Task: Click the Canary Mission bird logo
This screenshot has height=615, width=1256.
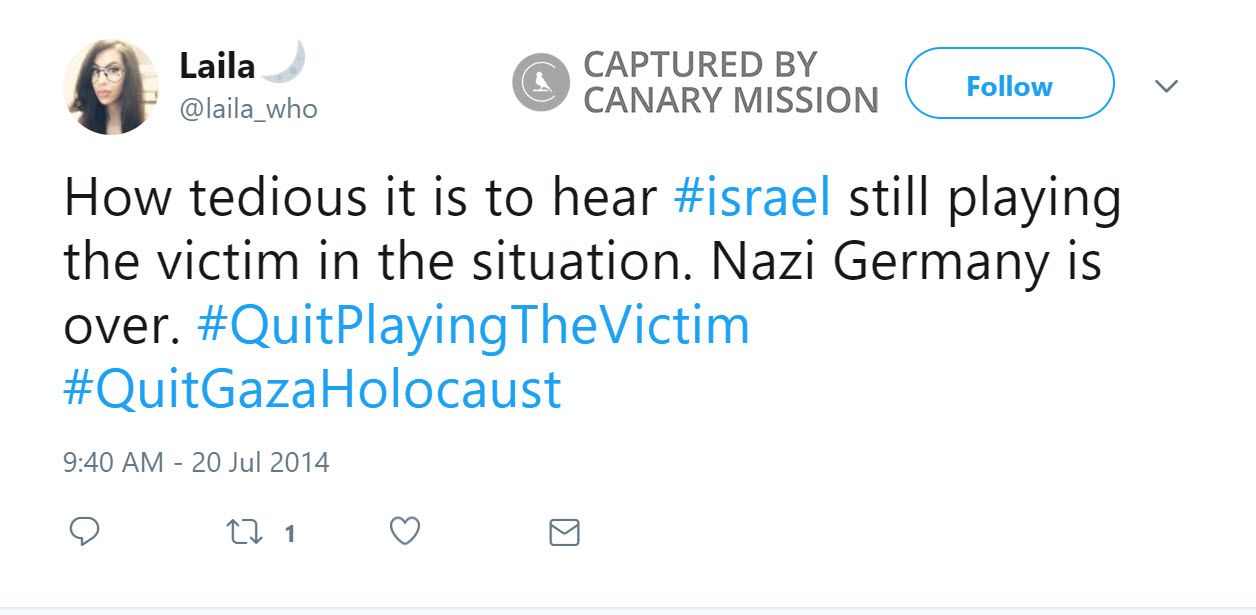Action: coord(541,82)
